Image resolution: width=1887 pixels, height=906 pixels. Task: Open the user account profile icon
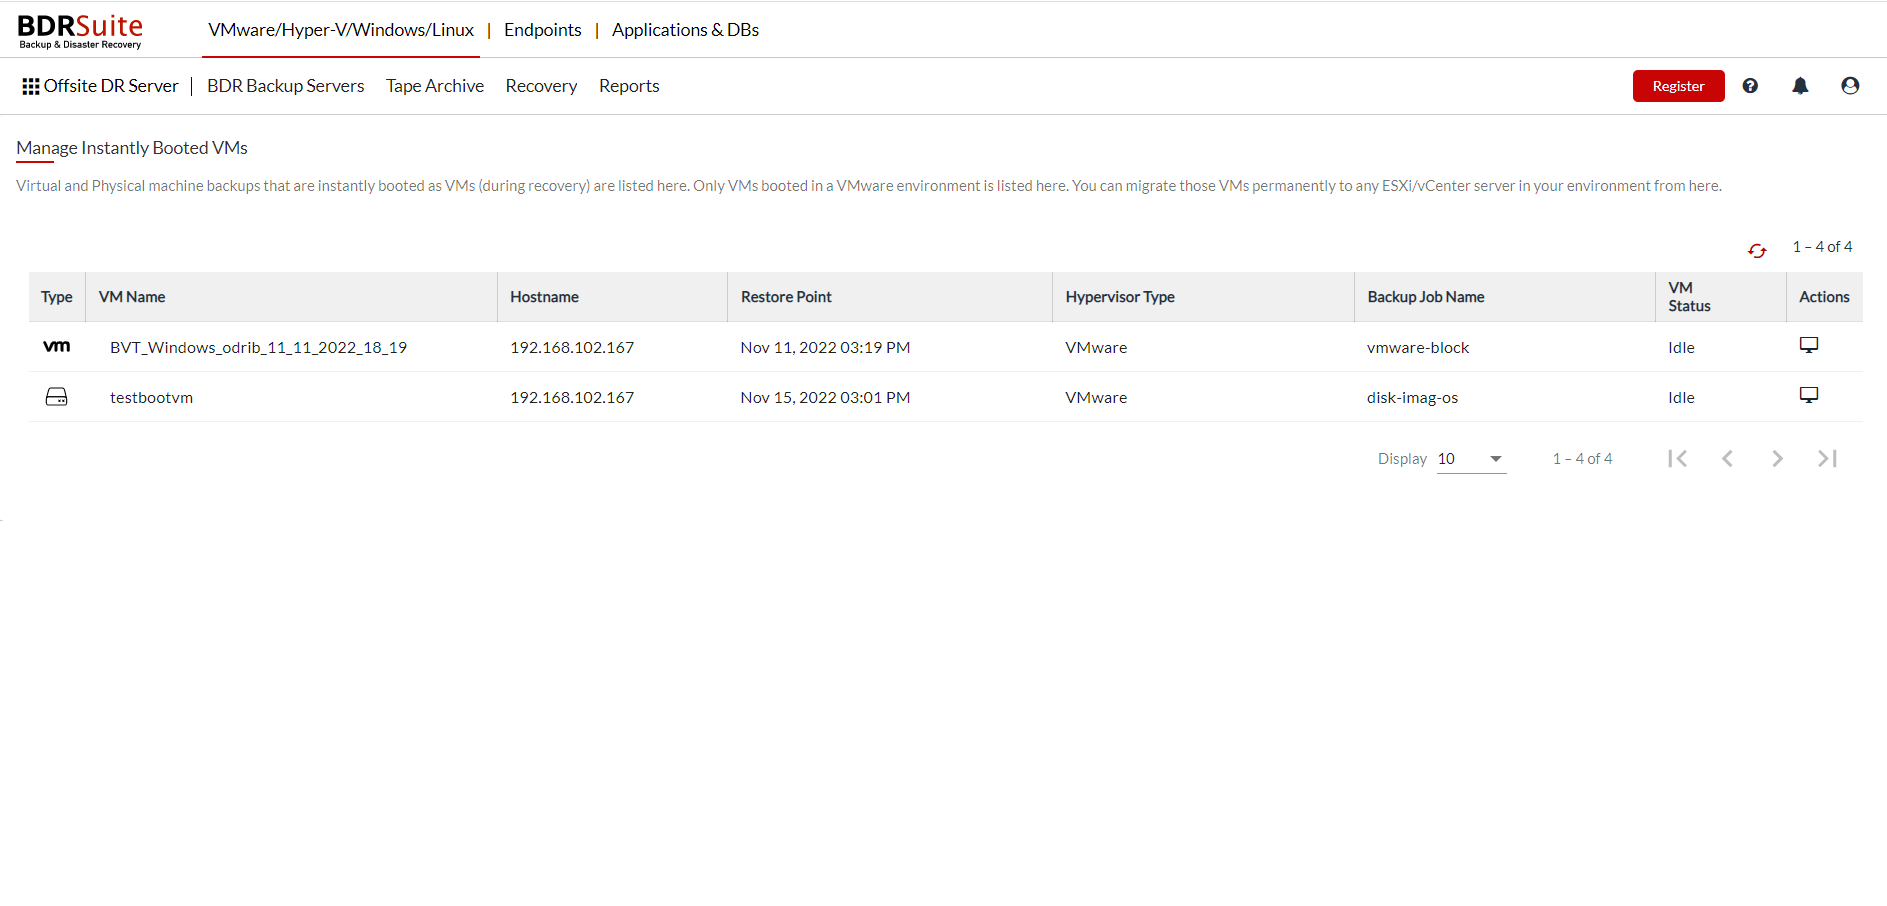pos(1850,86)
